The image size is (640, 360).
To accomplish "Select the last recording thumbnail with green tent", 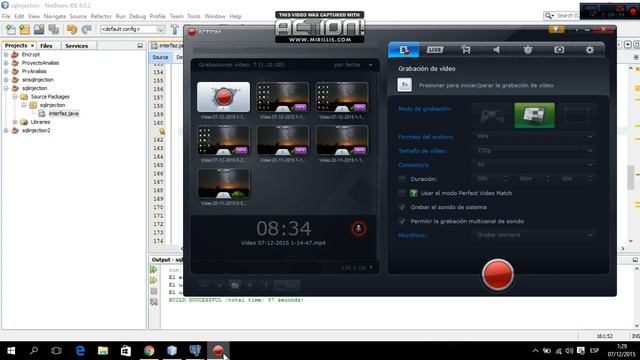I will pos(223,184).
